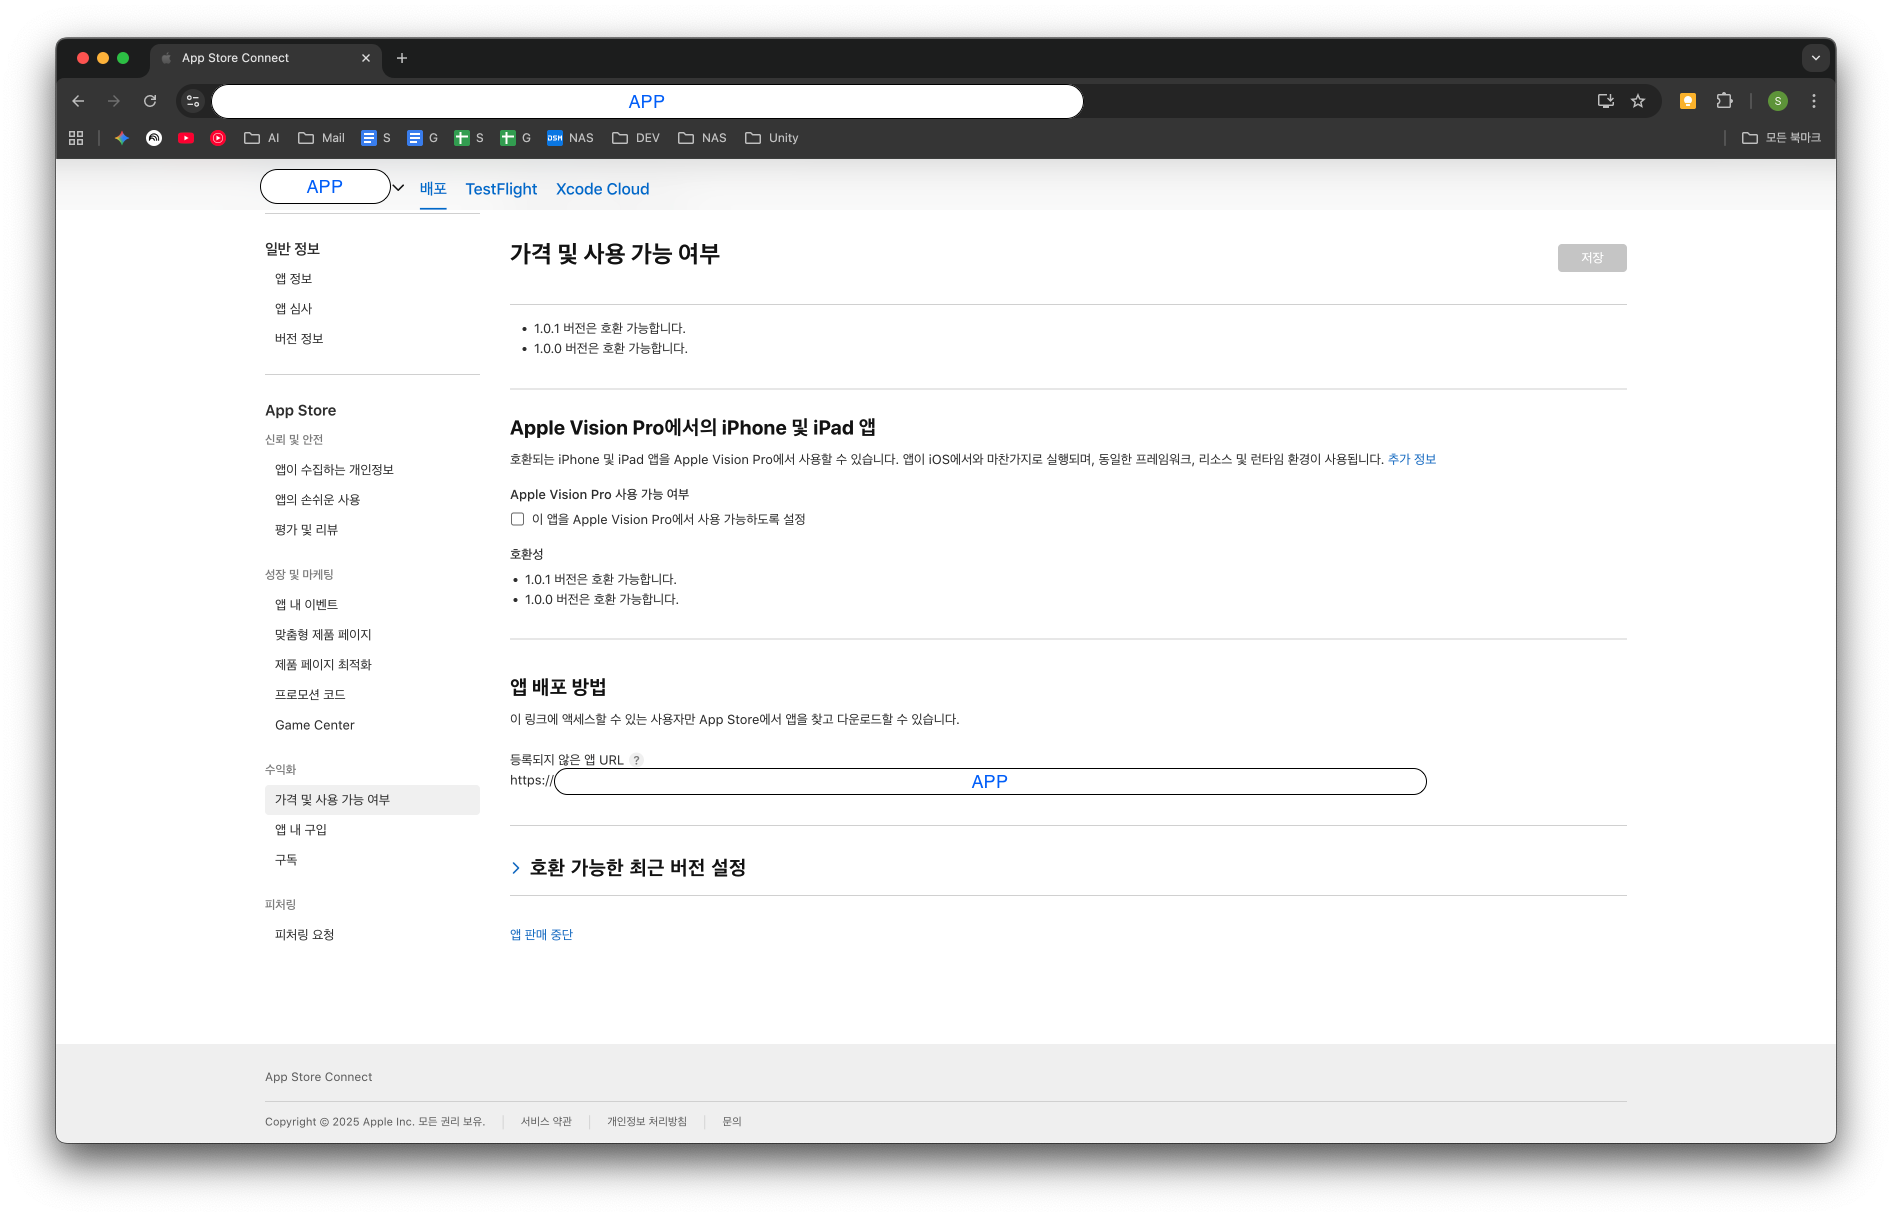Click the browser forward arrow

coord(114,101)
